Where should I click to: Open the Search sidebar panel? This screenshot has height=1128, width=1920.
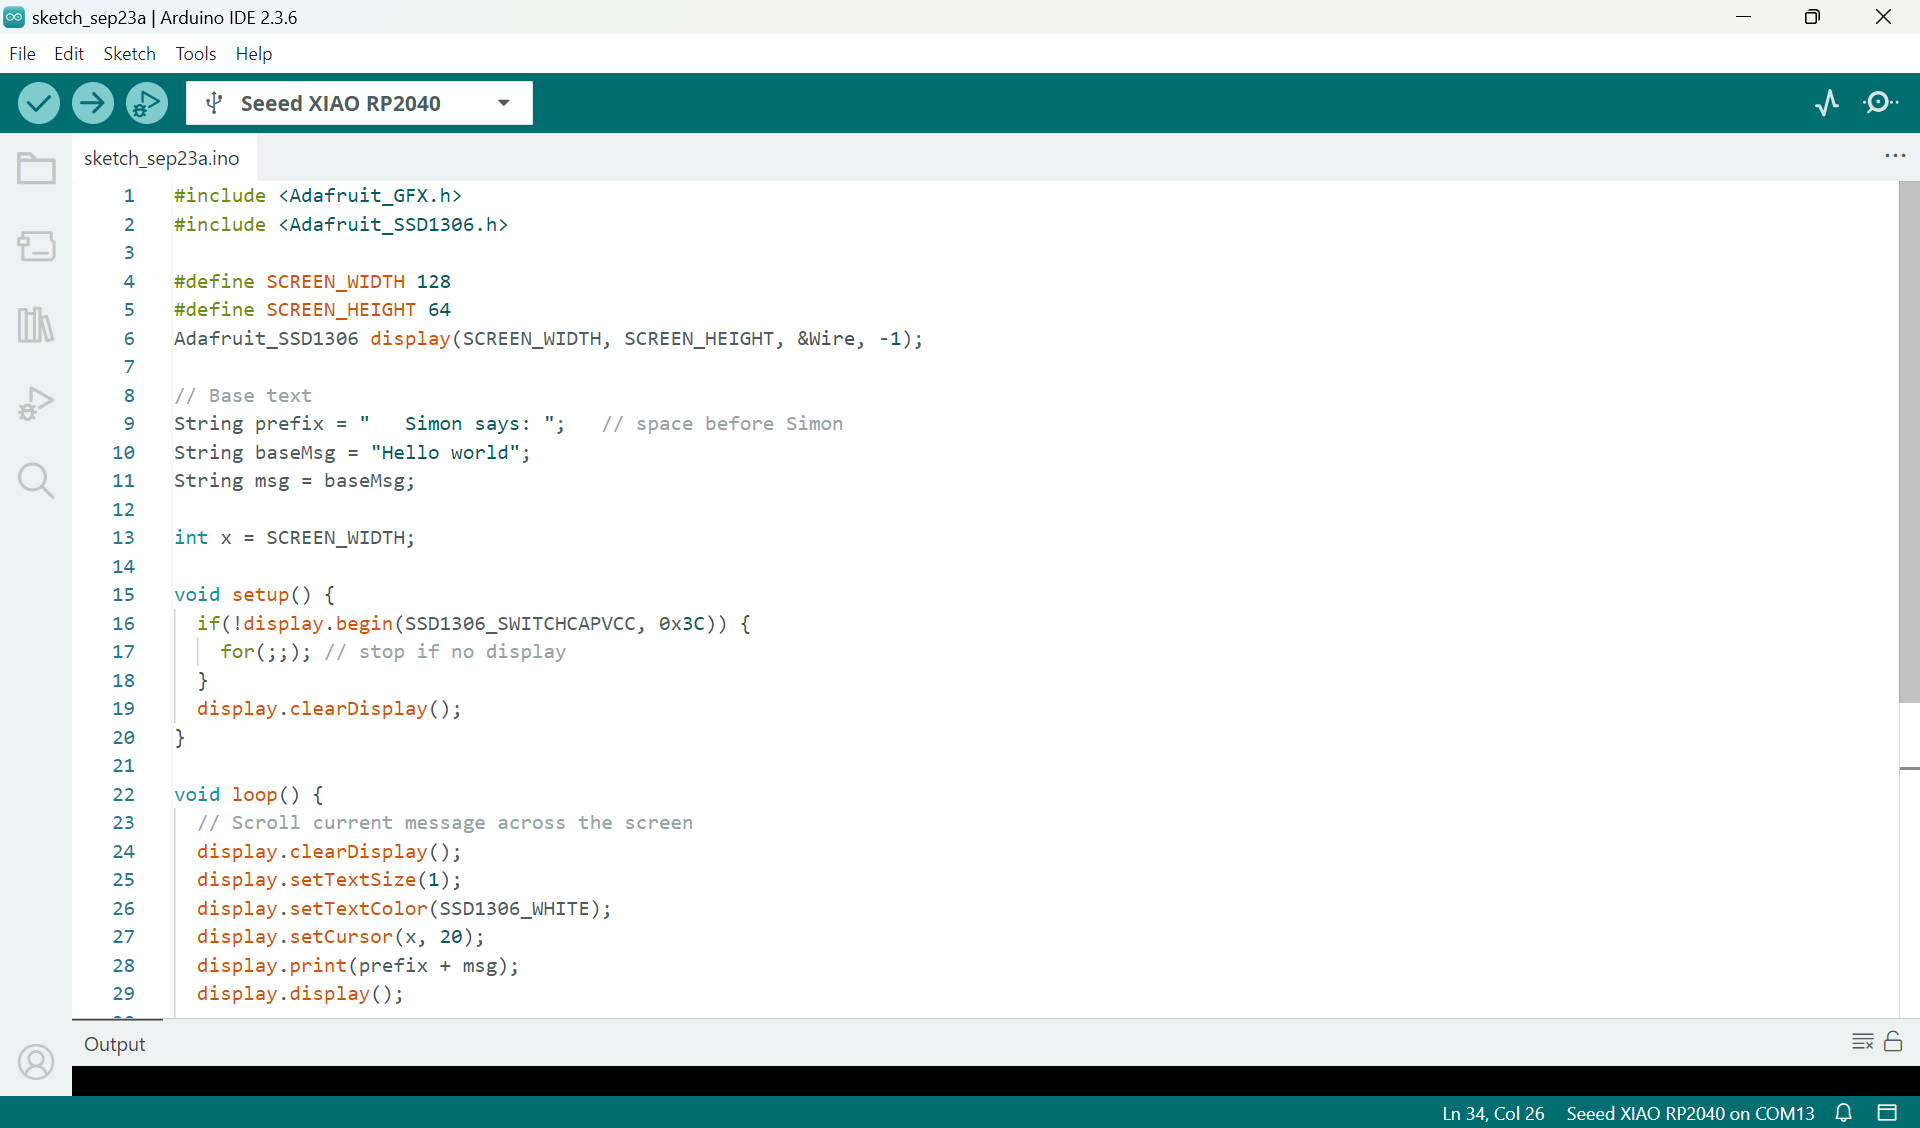pos(36,481)
